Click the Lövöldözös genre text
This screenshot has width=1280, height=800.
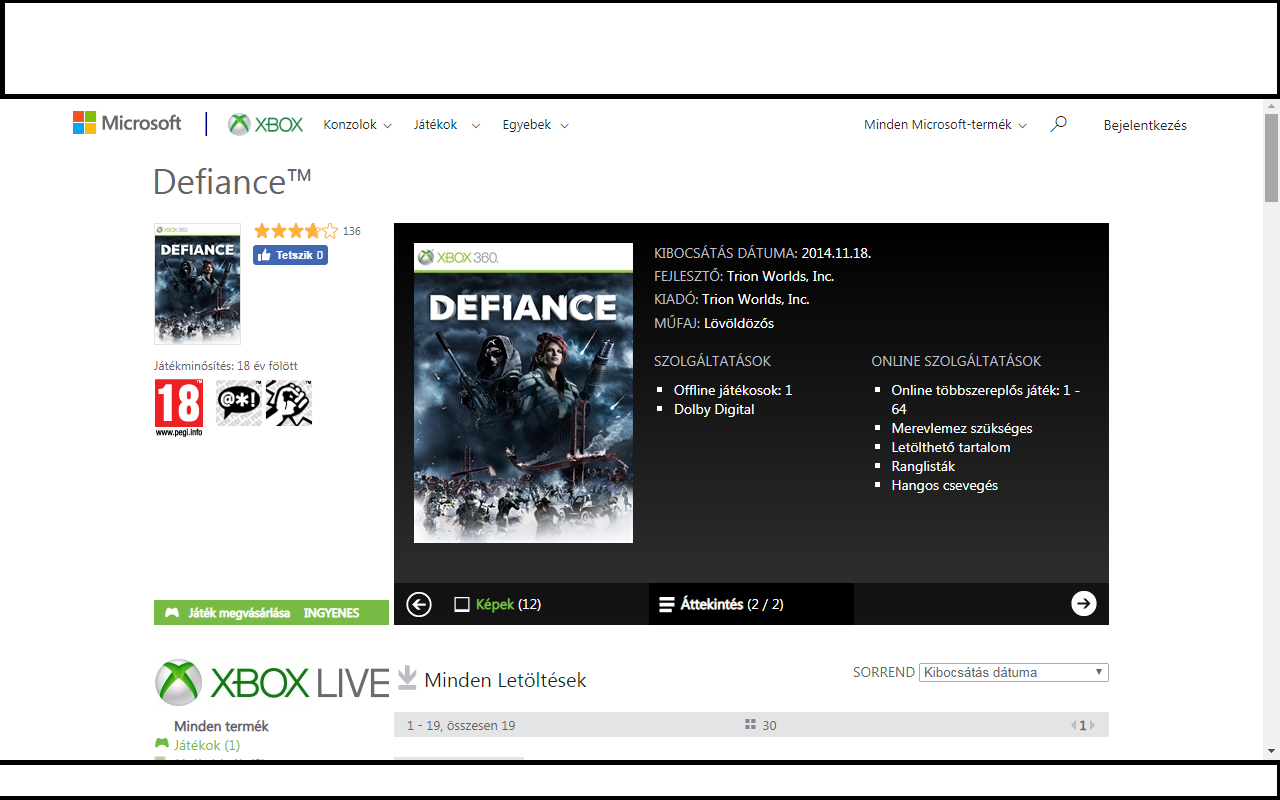coord(739,323)
